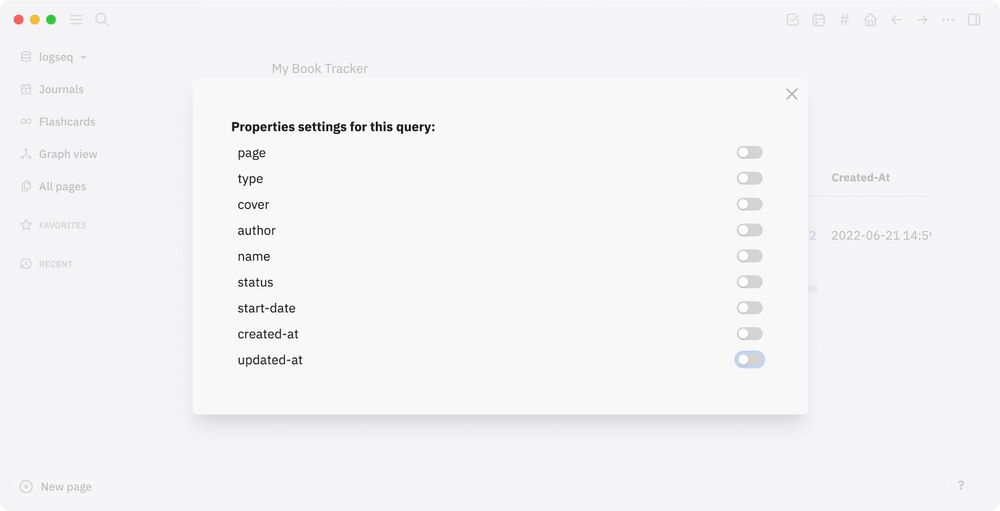Open Flashcards from the sidebar

tap(66, 122)
